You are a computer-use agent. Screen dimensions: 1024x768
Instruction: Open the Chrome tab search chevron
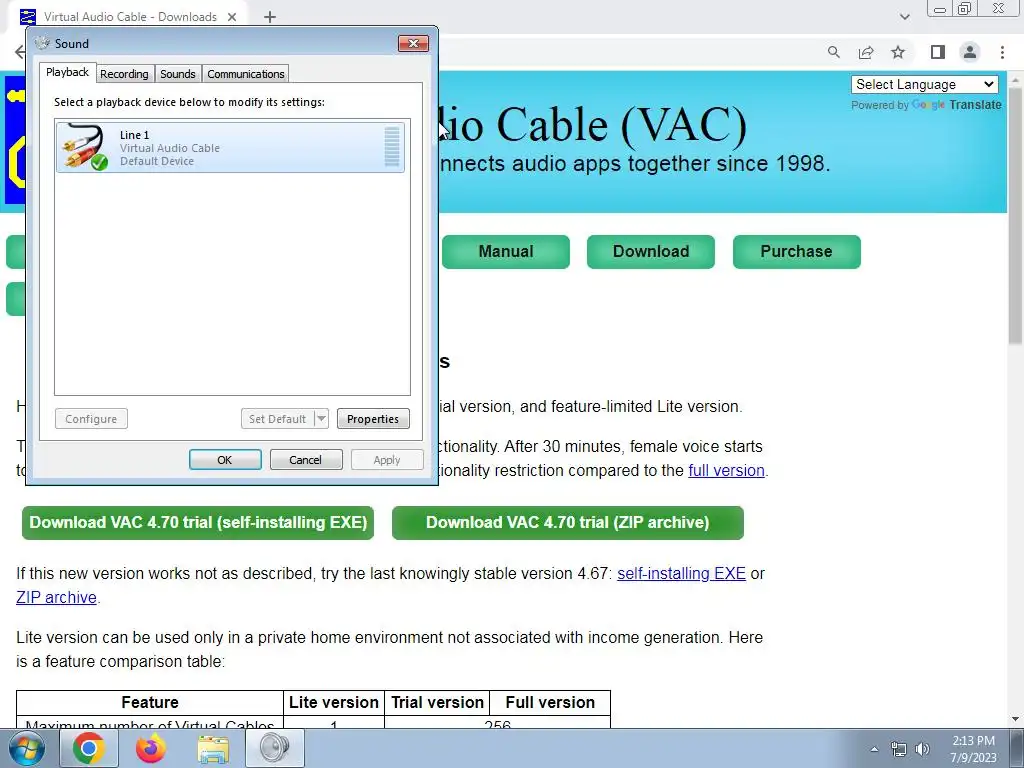click(904, 17)
